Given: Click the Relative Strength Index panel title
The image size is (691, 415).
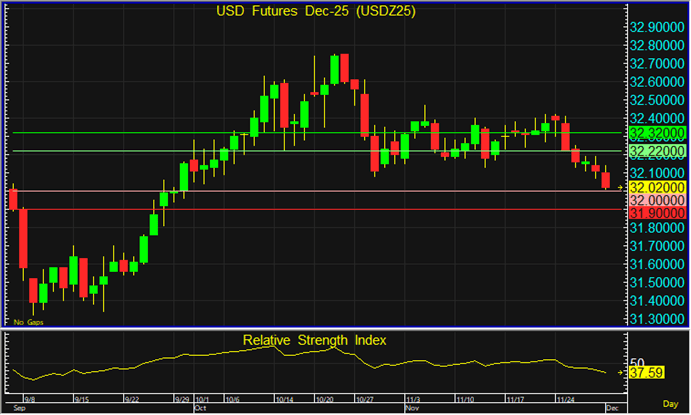Looking at the screenshot, I should pos(315,340).
